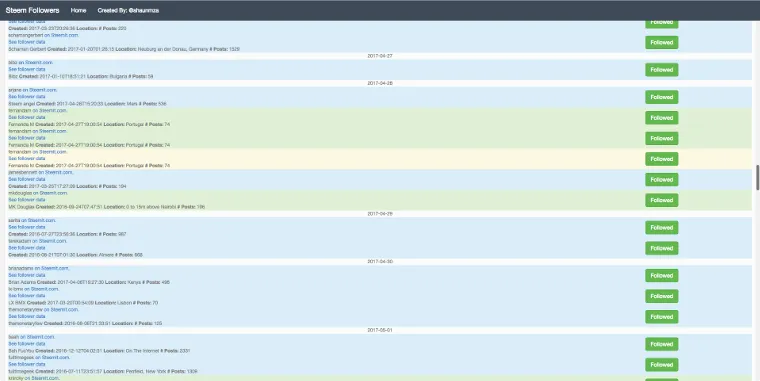See follower data for Steem angel user
The width and height of the screenshot is (760, 381).
(x=27, y=96)
